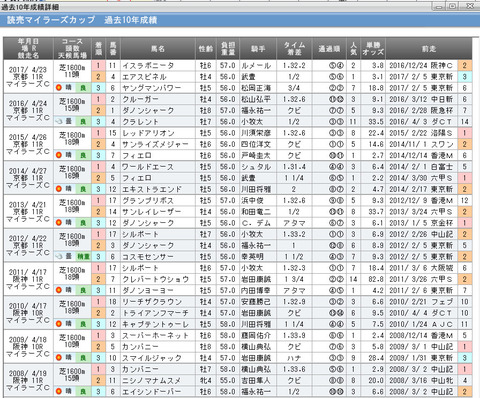The width and height of the screenshot is (480, 398).
Task: Click odds value 82.8
Action: pyautogui.click(x=376, y=279)
